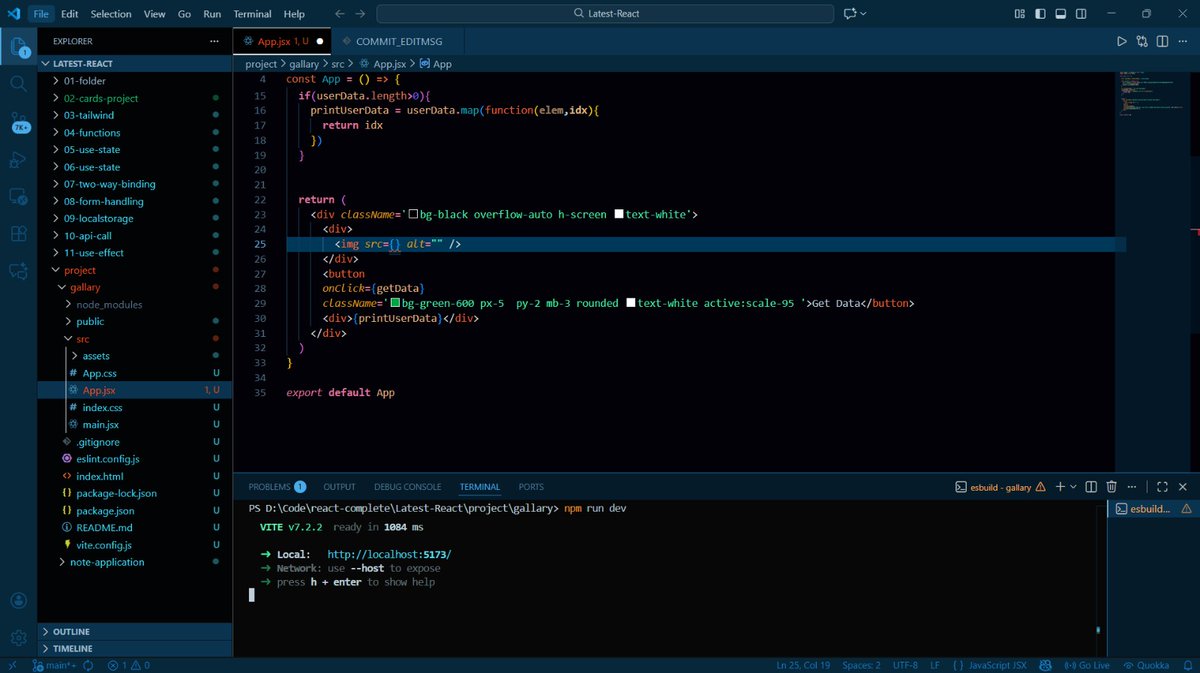This screenshot has width=1200, height=673.
Task: Open the Explorer view in activity bar
Action: coord(18,47)
